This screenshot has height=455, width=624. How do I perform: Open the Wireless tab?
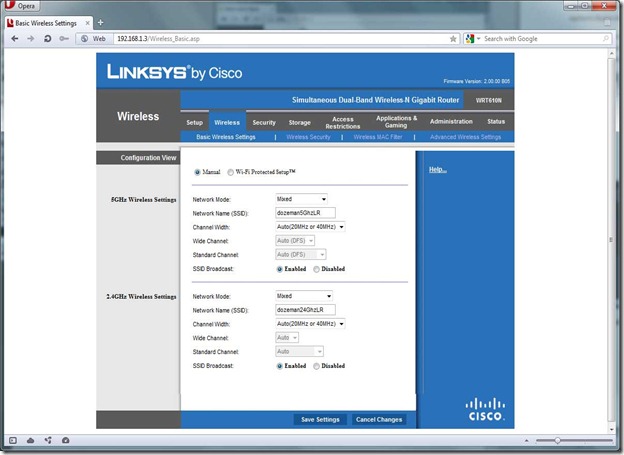(227, 122)
